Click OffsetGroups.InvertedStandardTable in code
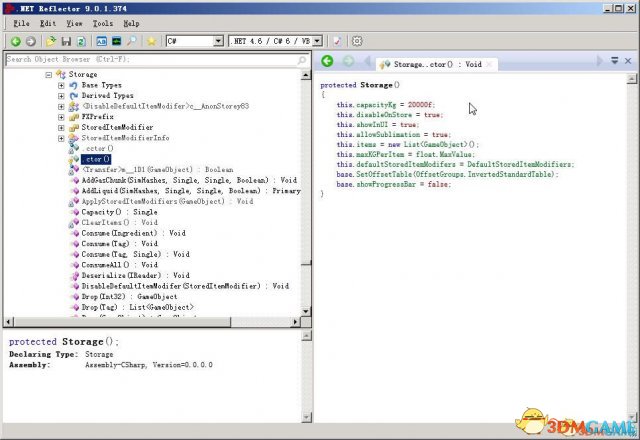640x440 pixels. tap(484, 174)
